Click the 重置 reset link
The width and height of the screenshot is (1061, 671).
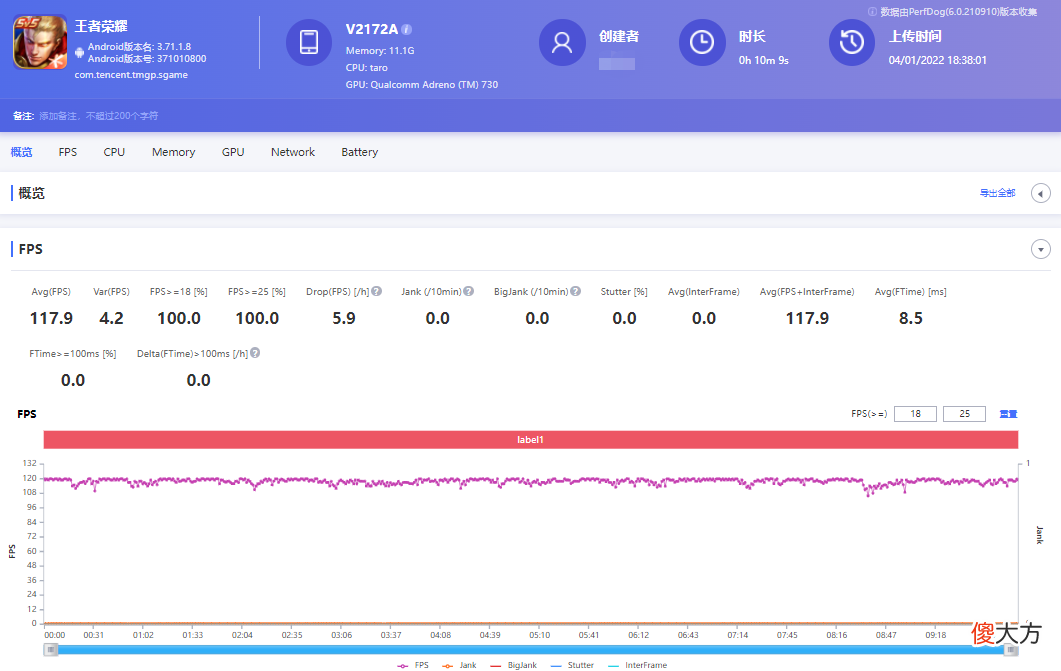pos(1008,414)
